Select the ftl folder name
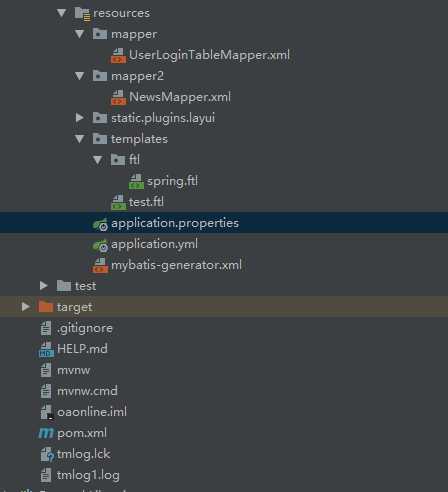The height and width of the screenshot is (492, 448). click(x=134, y=160)
